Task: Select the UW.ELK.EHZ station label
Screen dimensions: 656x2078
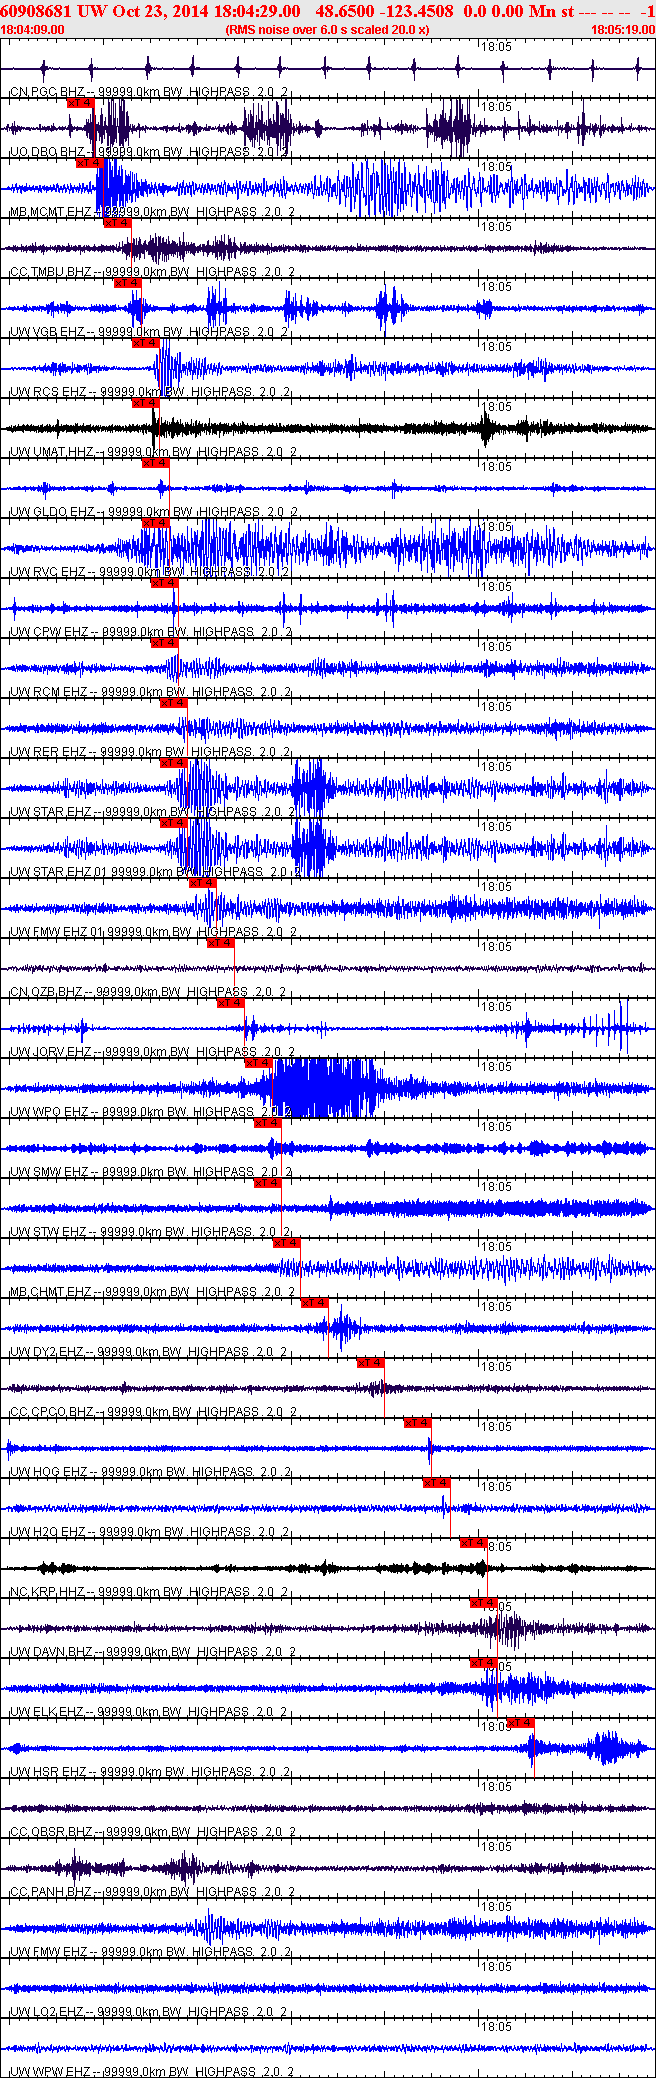Action: pos(47,1712)
